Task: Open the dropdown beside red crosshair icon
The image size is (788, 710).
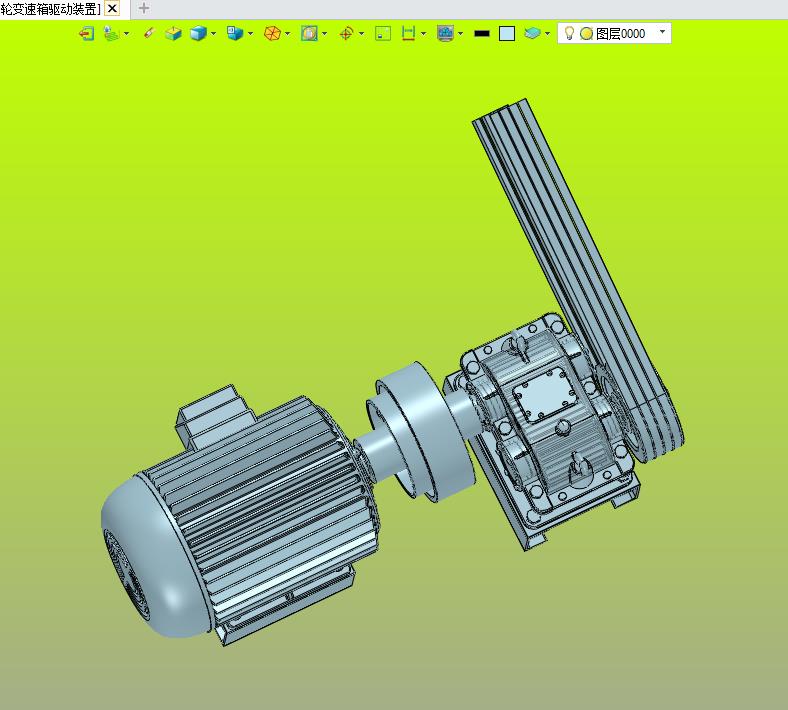Action: [361, 34]
